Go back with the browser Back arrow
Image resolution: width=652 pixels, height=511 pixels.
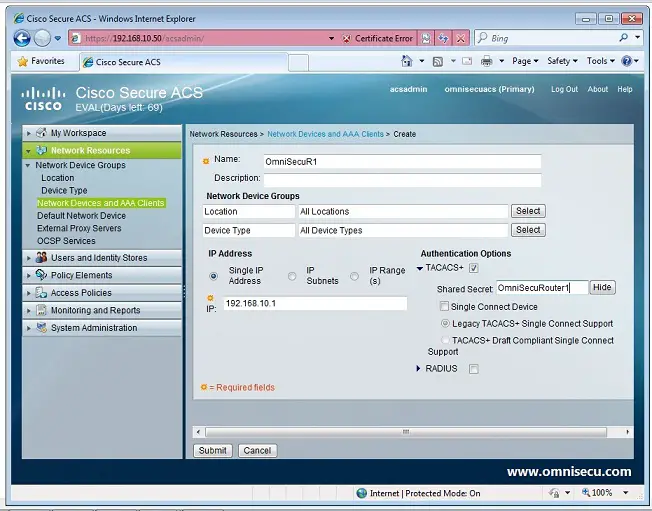point(22,39)
